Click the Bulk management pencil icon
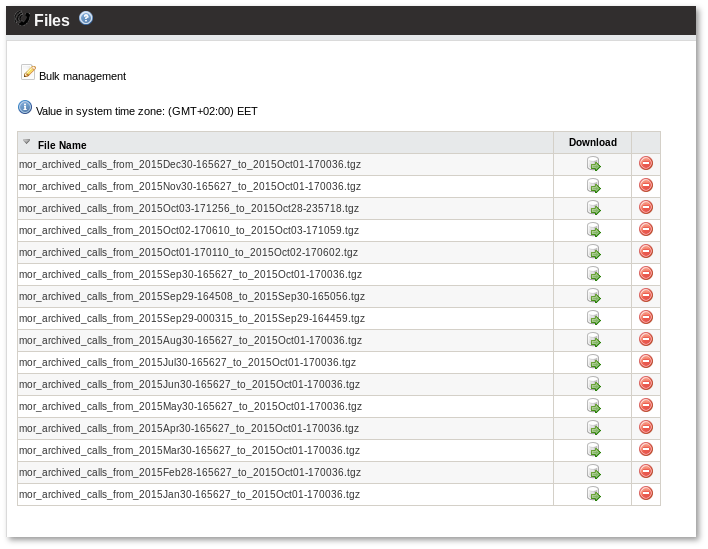Image resolution: width=708 pixels, height=549 pixels. [x=28, y=72]
